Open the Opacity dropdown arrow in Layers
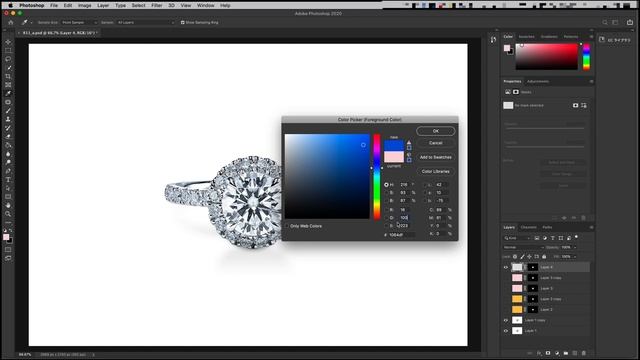The width and height of the screenshot is (640, 360). (x=575, y=247)
